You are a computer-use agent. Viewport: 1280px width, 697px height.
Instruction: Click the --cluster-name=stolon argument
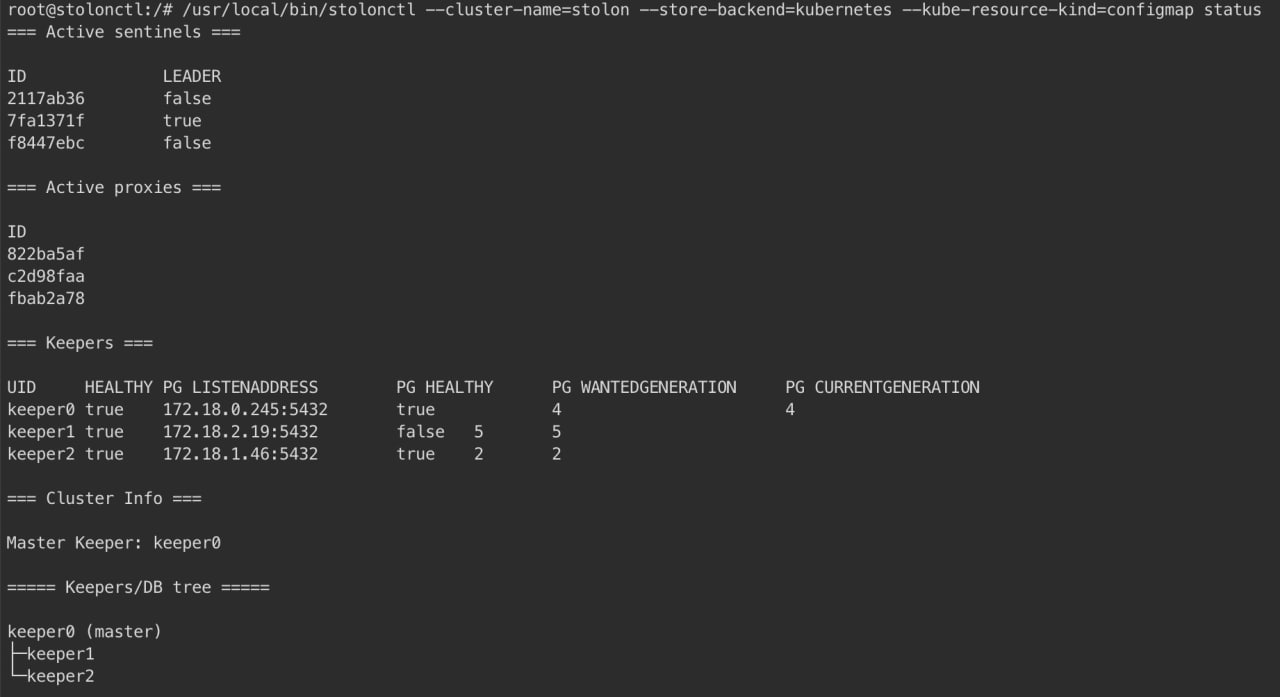coord(507,10)
